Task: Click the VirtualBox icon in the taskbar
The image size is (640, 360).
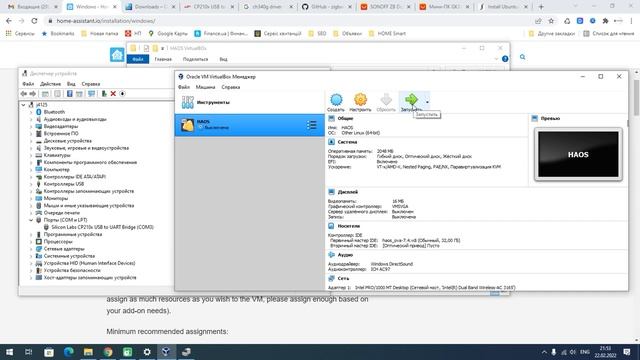Action: pyautogui.click(x=166, y=352)
